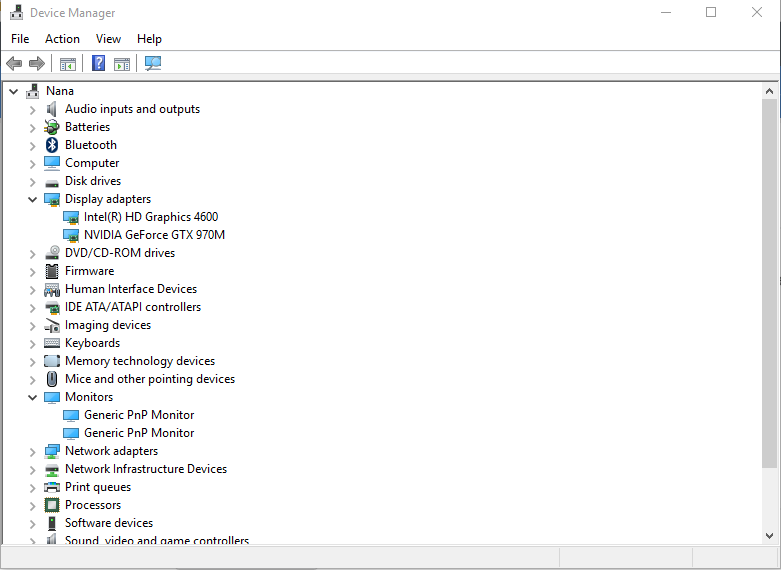
Task: Select the first Generic PnP Monitor entry
Action: click(x=139, y=415)
